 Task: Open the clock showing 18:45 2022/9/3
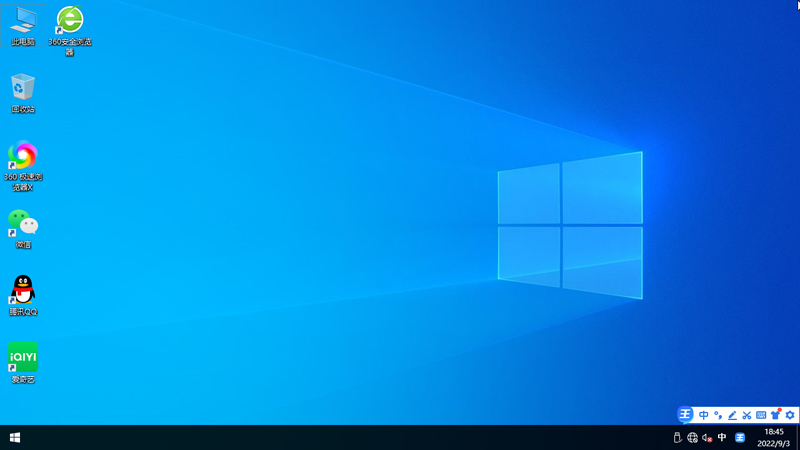pos(773,438)
